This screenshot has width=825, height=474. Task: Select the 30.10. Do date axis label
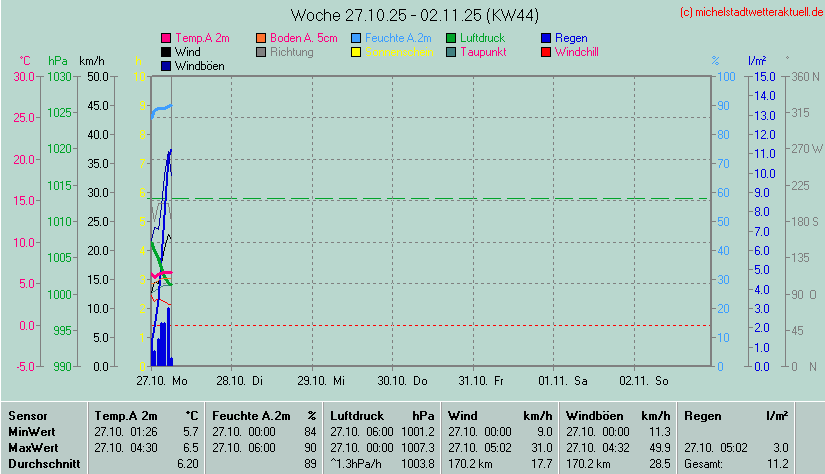(402, 380)
